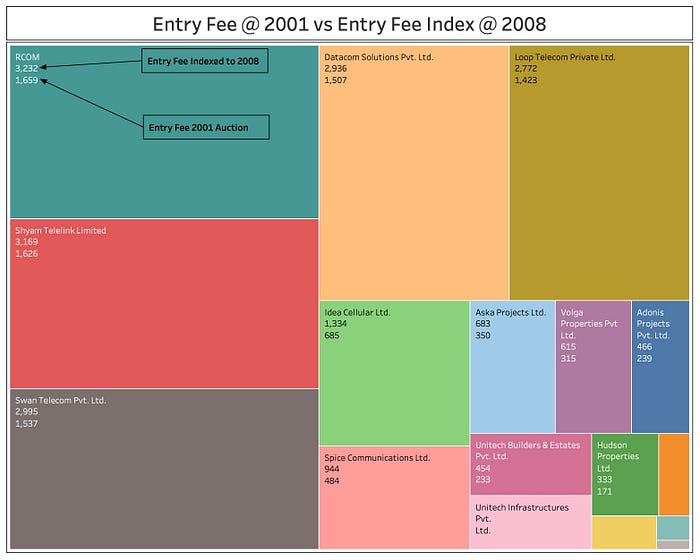The image size is (700, 560).
Task: Click Adonis Projects value 239
Action: pyautogui.click(x=644, y=359)
